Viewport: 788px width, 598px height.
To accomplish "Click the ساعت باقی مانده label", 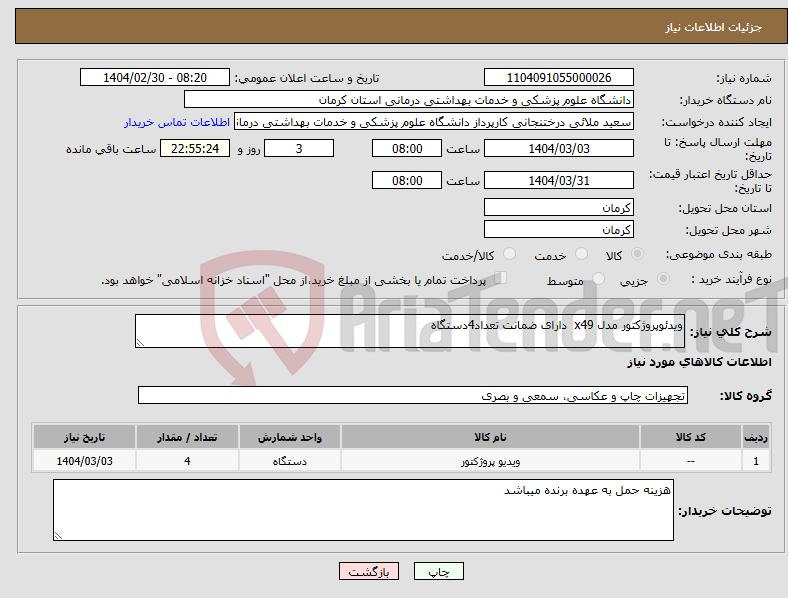I will 111,149.
